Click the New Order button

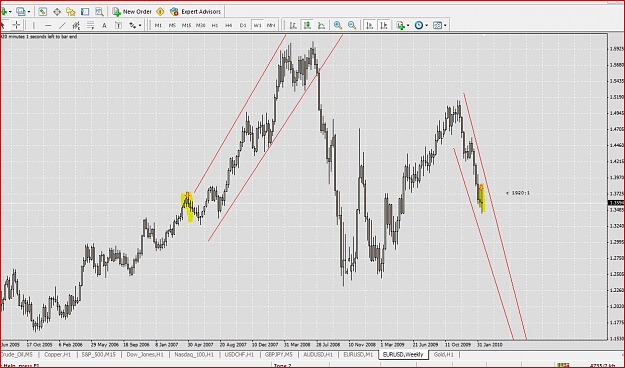(132, 12)
